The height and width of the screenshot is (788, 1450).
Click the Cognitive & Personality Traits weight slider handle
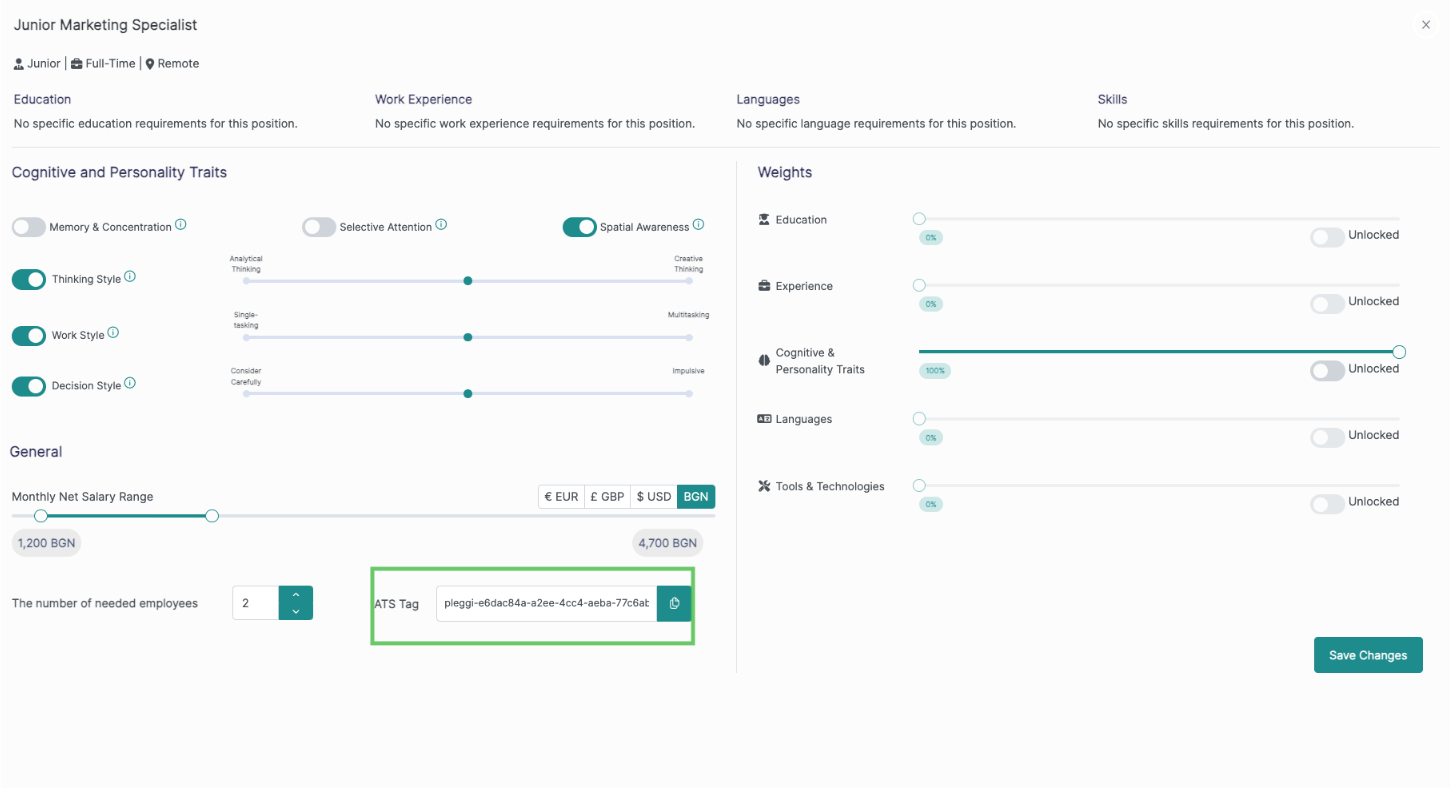(x=1399, y=352)
